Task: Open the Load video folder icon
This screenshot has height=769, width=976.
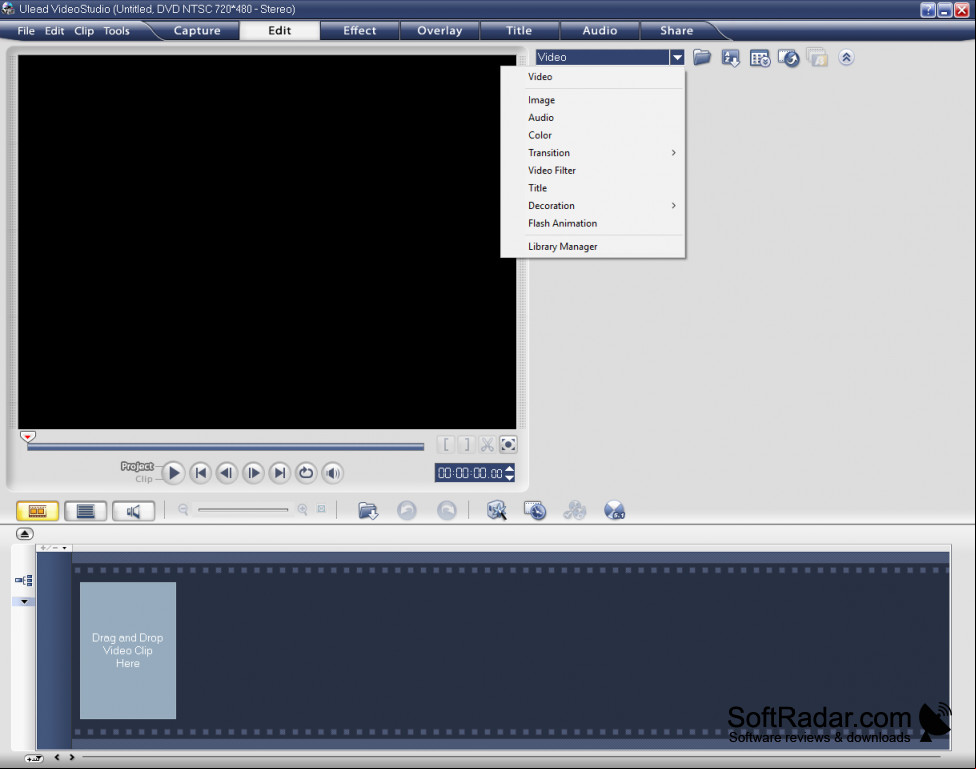Action: point(702,58)
